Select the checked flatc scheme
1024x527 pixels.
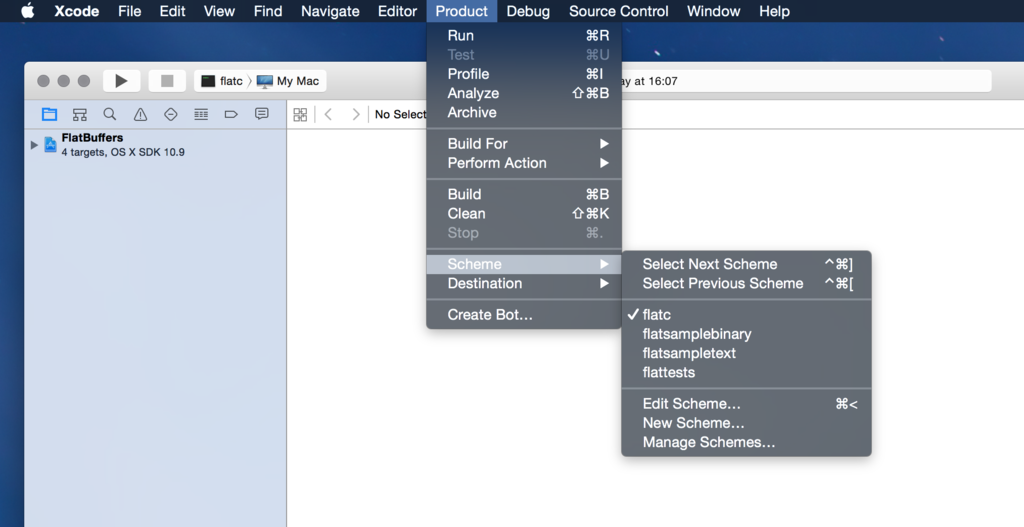coord(746,315)
